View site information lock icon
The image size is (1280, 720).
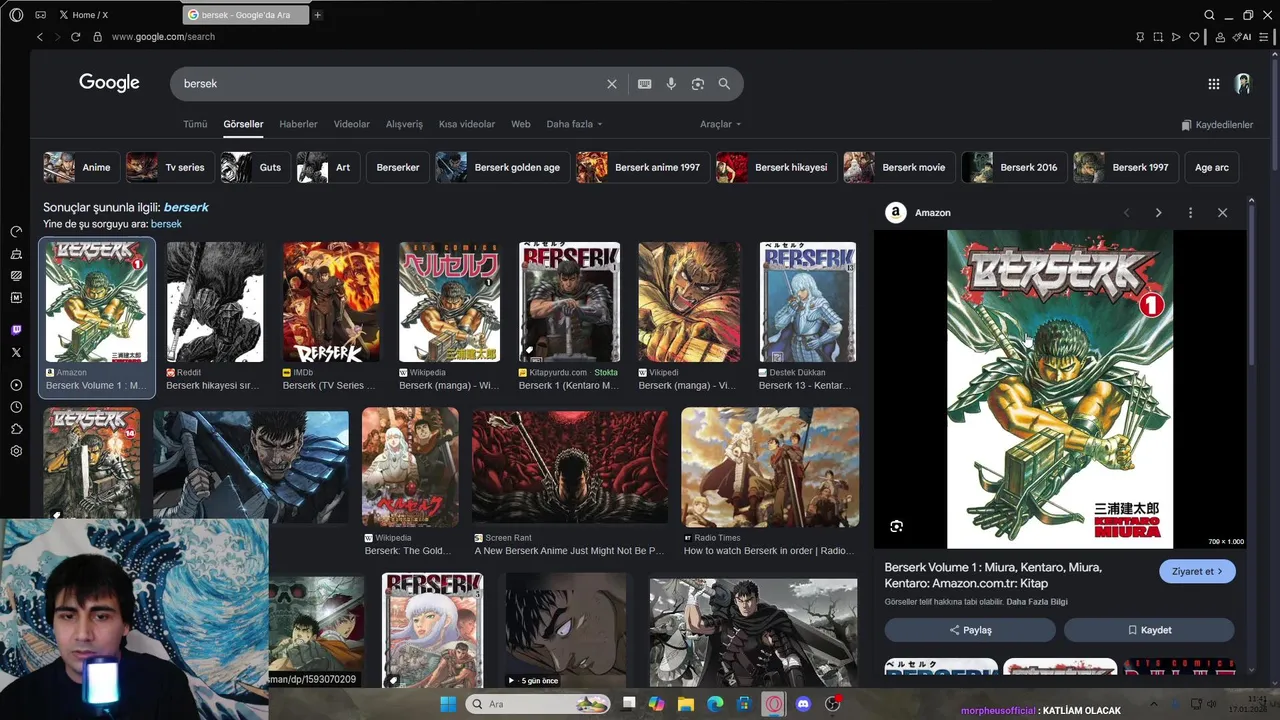point(97,37)
